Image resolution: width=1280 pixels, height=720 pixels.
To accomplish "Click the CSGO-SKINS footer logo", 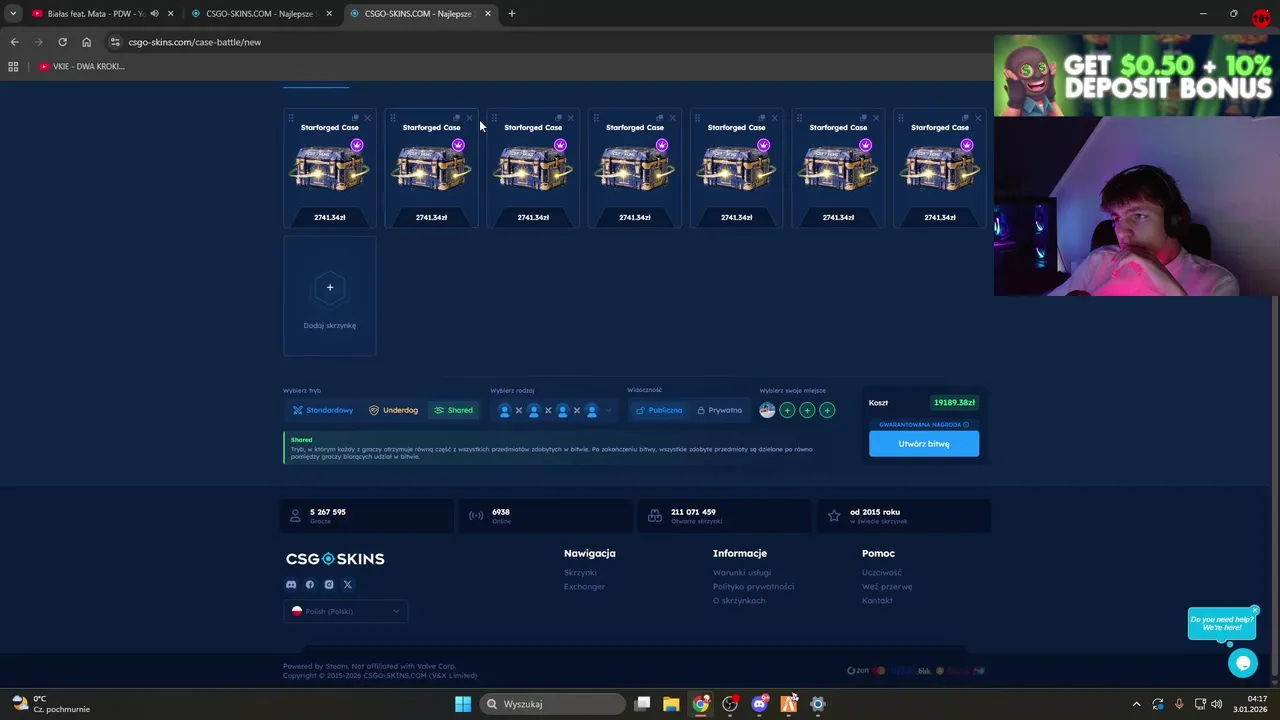I will (x=335, y=559).
